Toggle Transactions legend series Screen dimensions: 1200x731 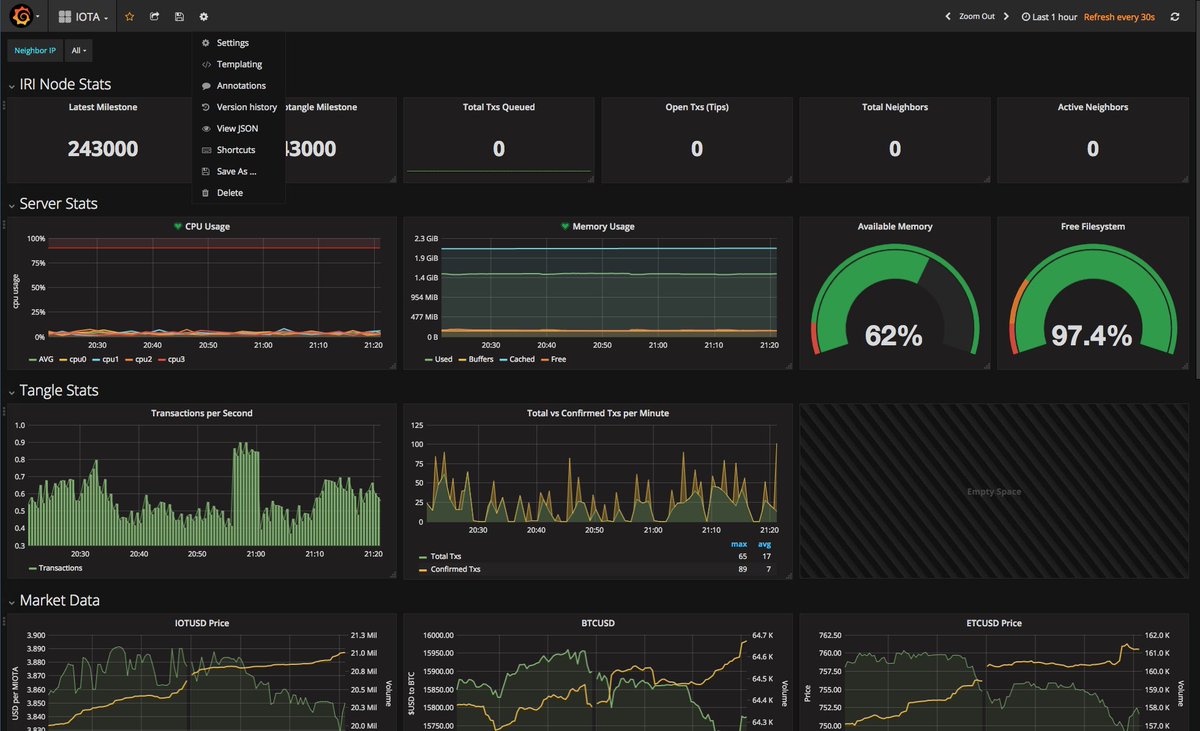pos(54,568)
